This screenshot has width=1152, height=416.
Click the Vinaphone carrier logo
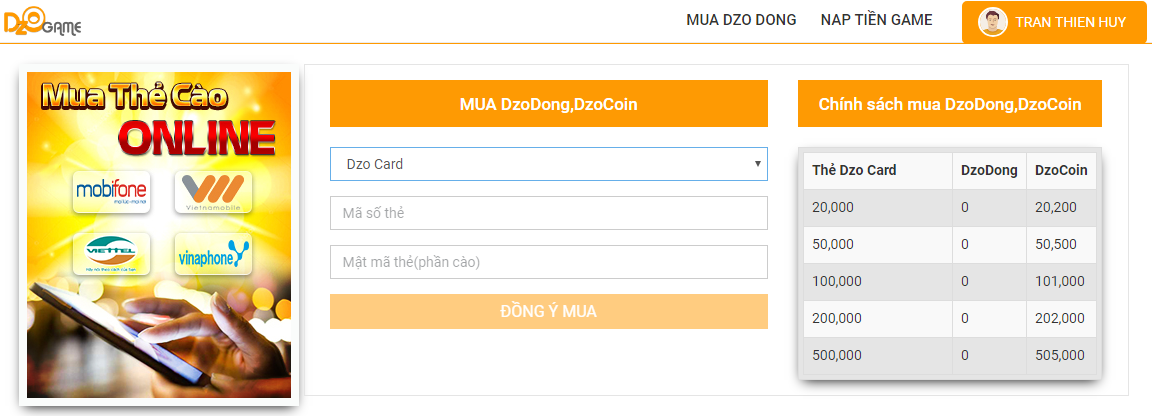213,254
